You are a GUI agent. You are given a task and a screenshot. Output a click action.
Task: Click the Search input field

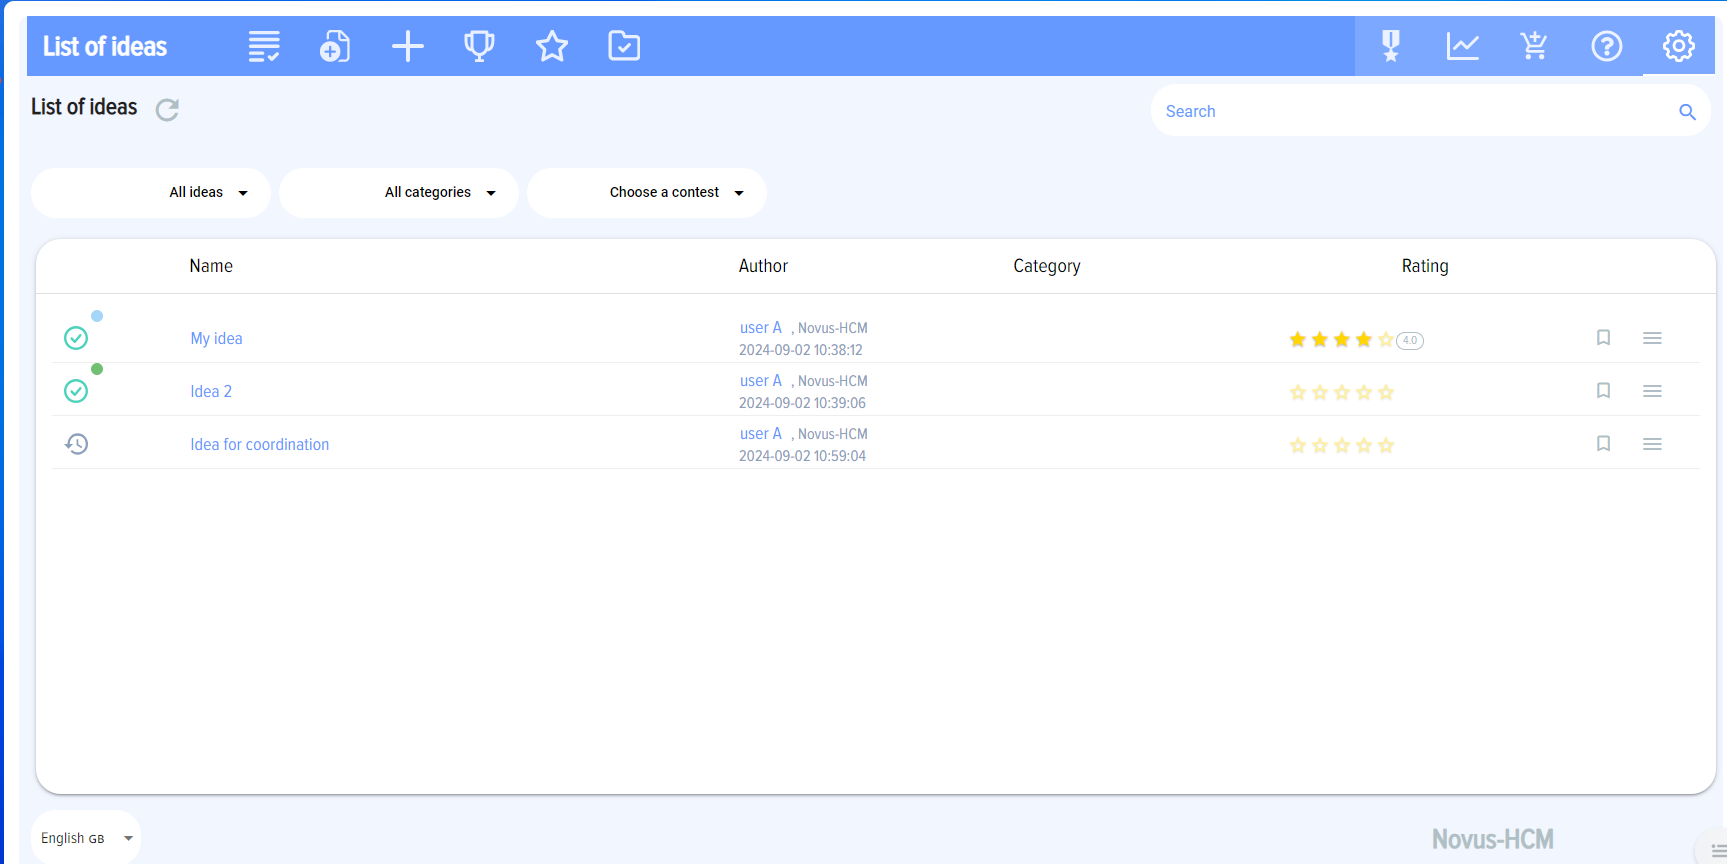[x=1410, y=111]
